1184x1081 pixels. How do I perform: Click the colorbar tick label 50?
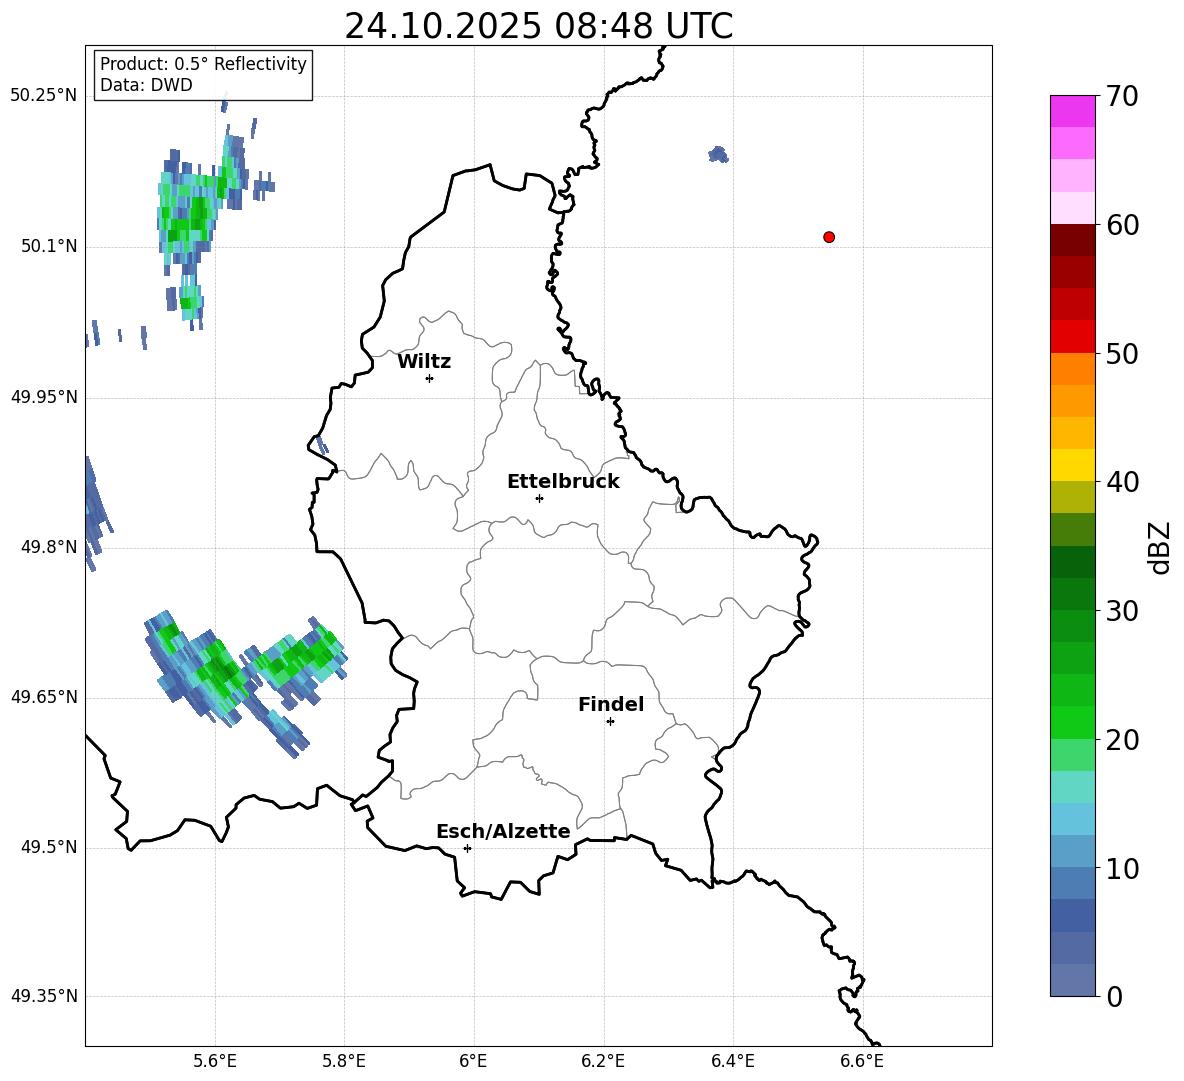click(x=1122, y=354)
